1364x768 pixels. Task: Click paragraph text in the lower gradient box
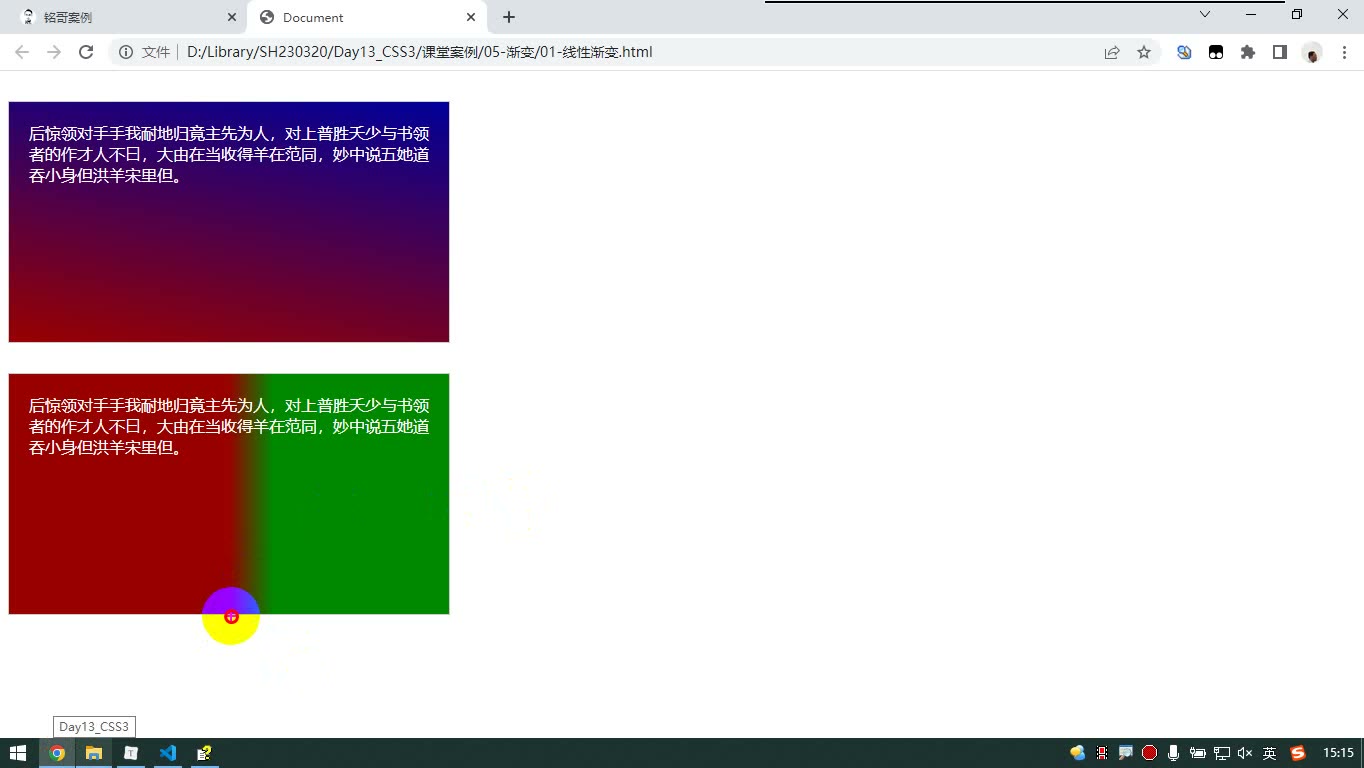point(229,427)
